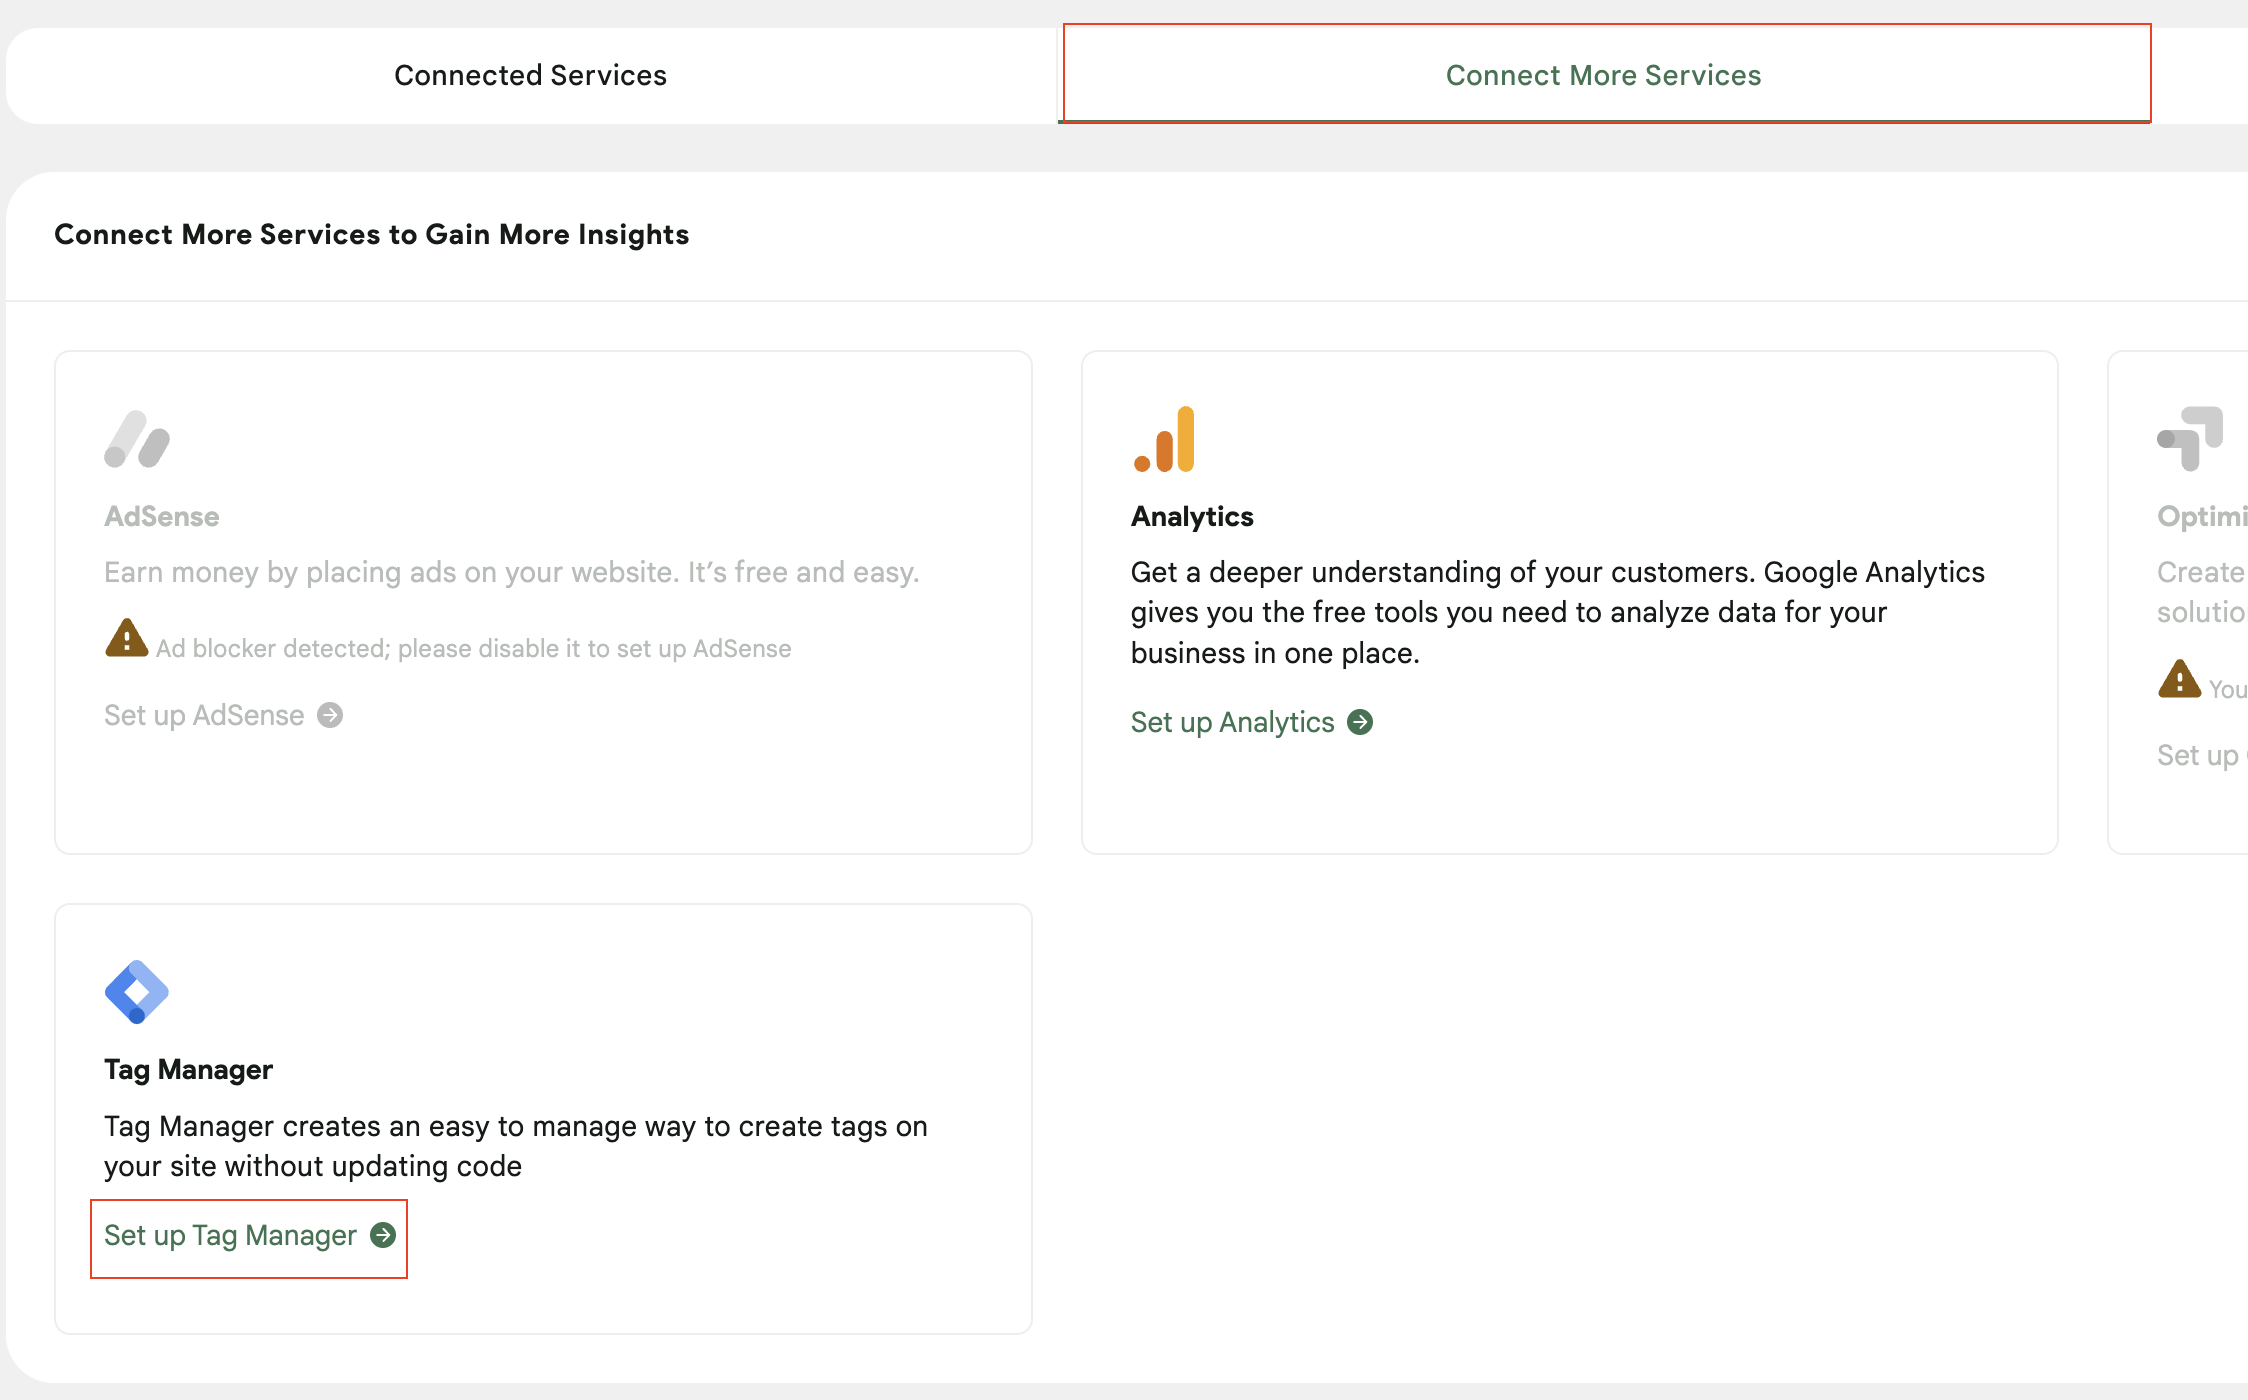Click arrow icon beside Set up Tag Manager

383,1235
